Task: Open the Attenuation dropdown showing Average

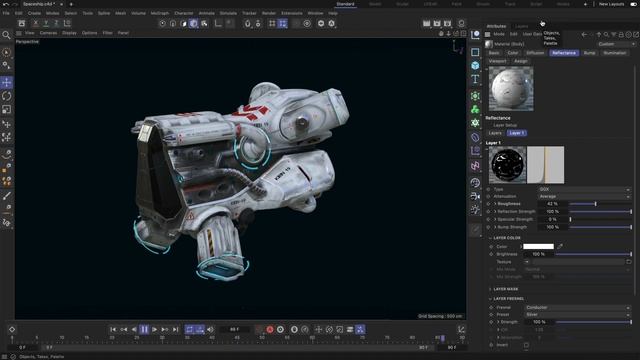Action: (584, 196)
